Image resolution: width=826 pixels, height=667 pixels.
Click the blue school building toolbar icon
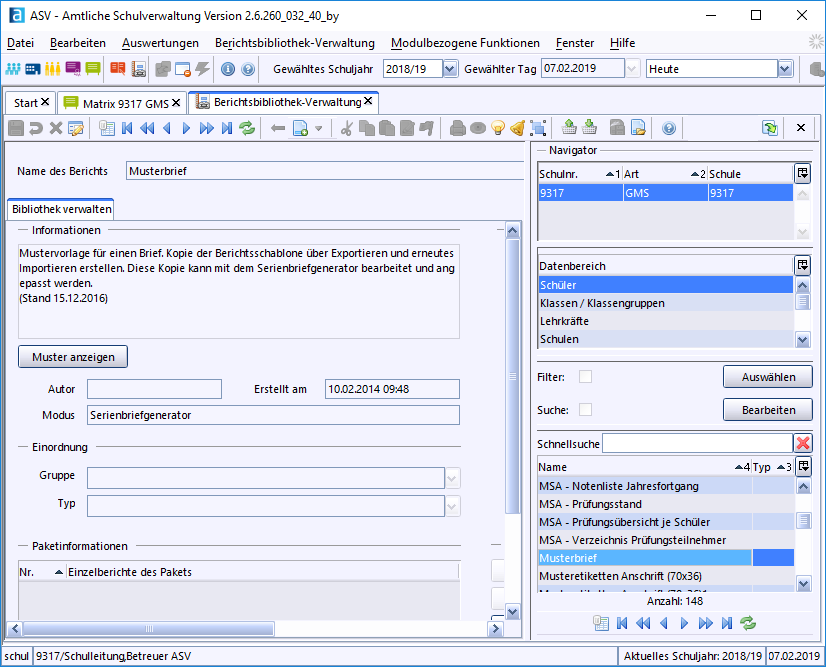pos(33,69)
